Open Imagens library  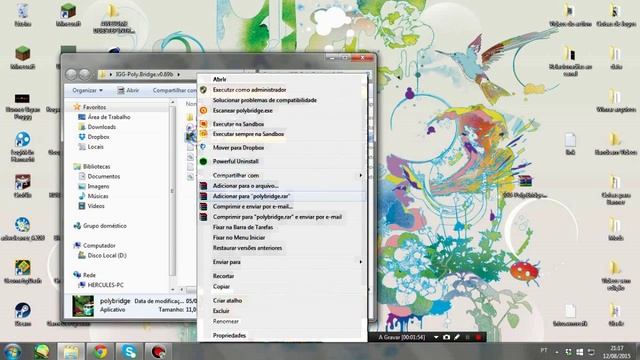[x=98, y=186]
